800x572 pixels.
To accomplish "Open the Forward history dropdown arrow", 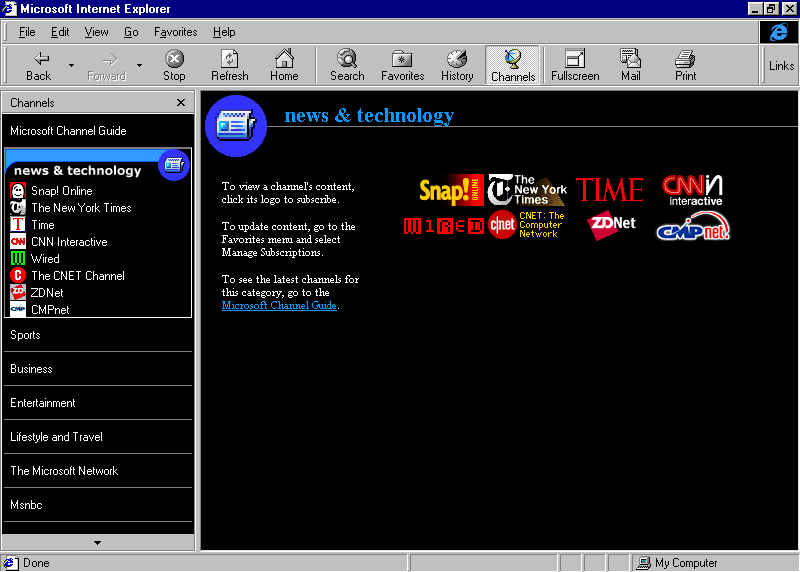I will [139, 65].
